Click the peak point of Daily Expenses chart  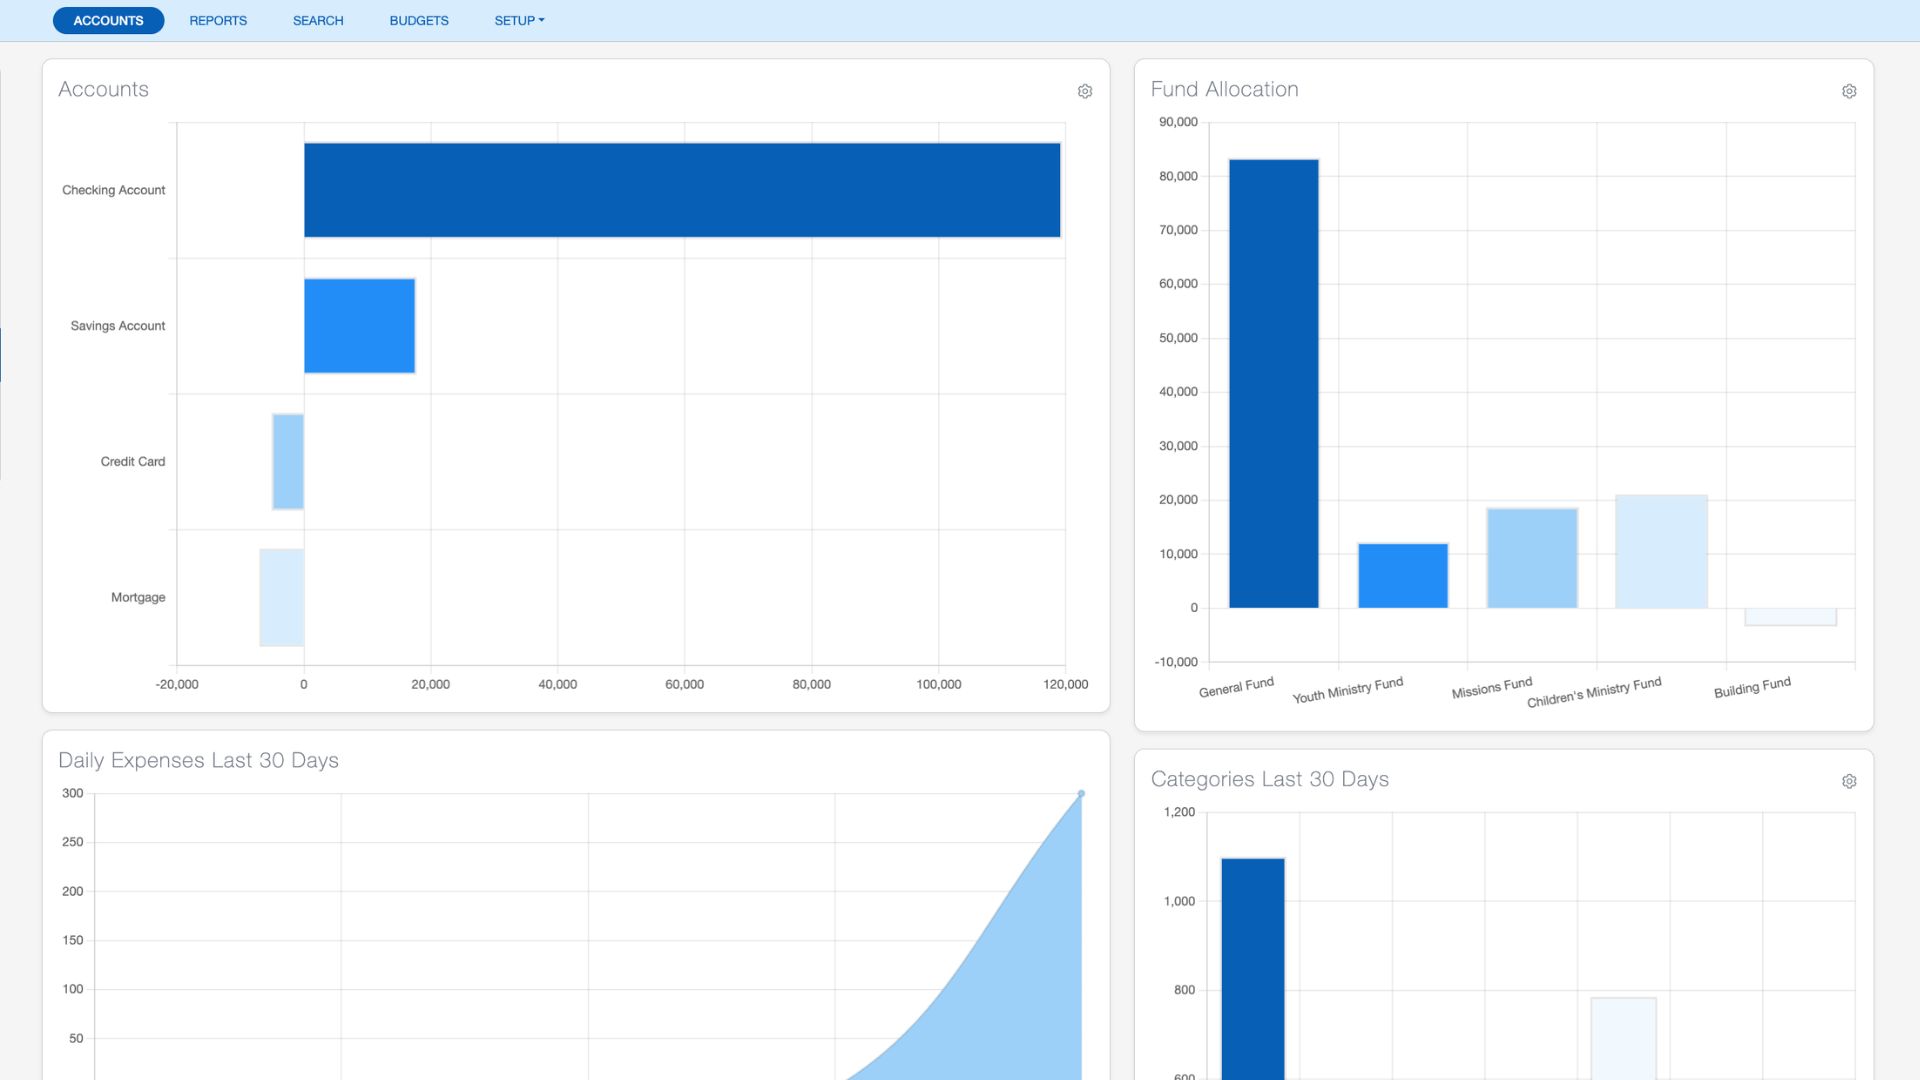coord(1081,794)
